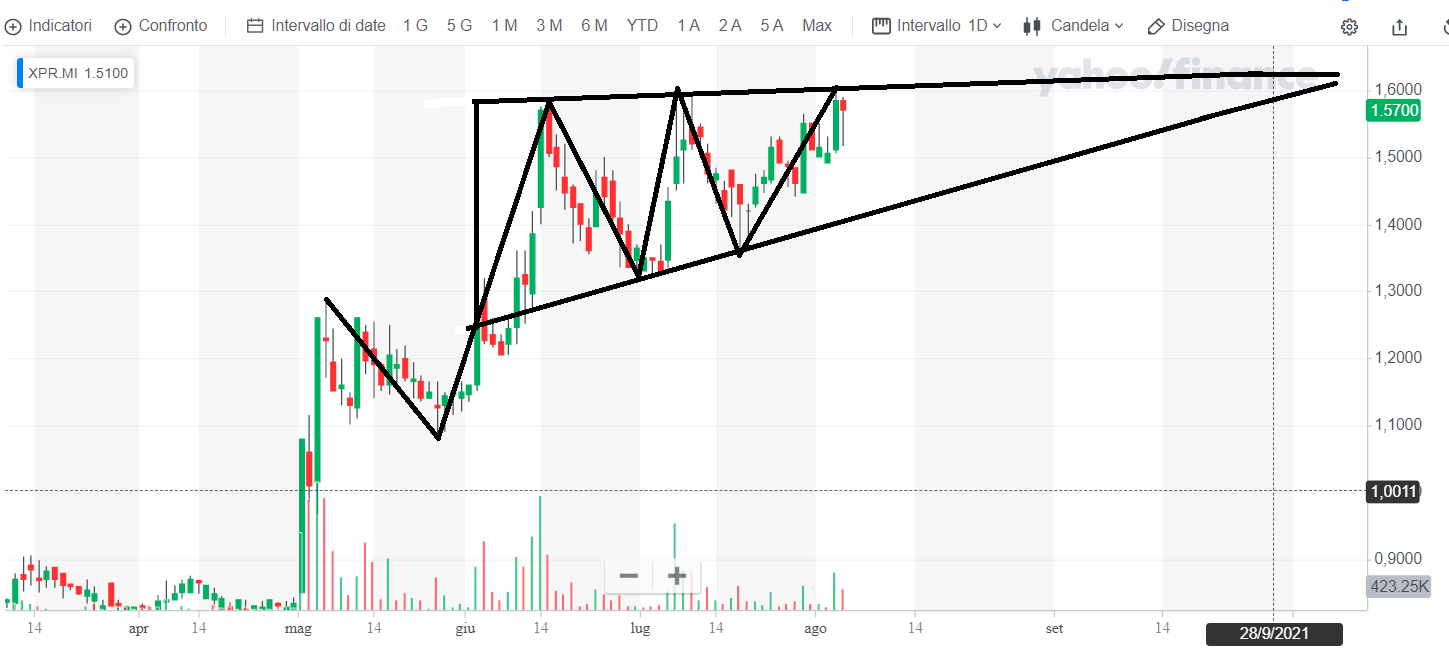Select the 3 M time range
1449x655 pixels.
549,26
